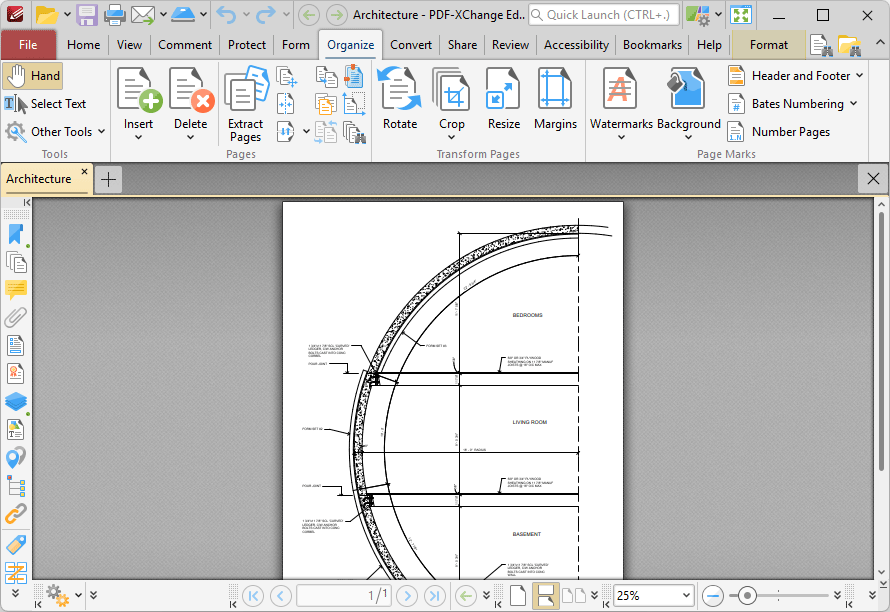This screenshot has height=612, width=890.
Task: Open the File menu
Action: pyautogui.click(x=28, y=45)
